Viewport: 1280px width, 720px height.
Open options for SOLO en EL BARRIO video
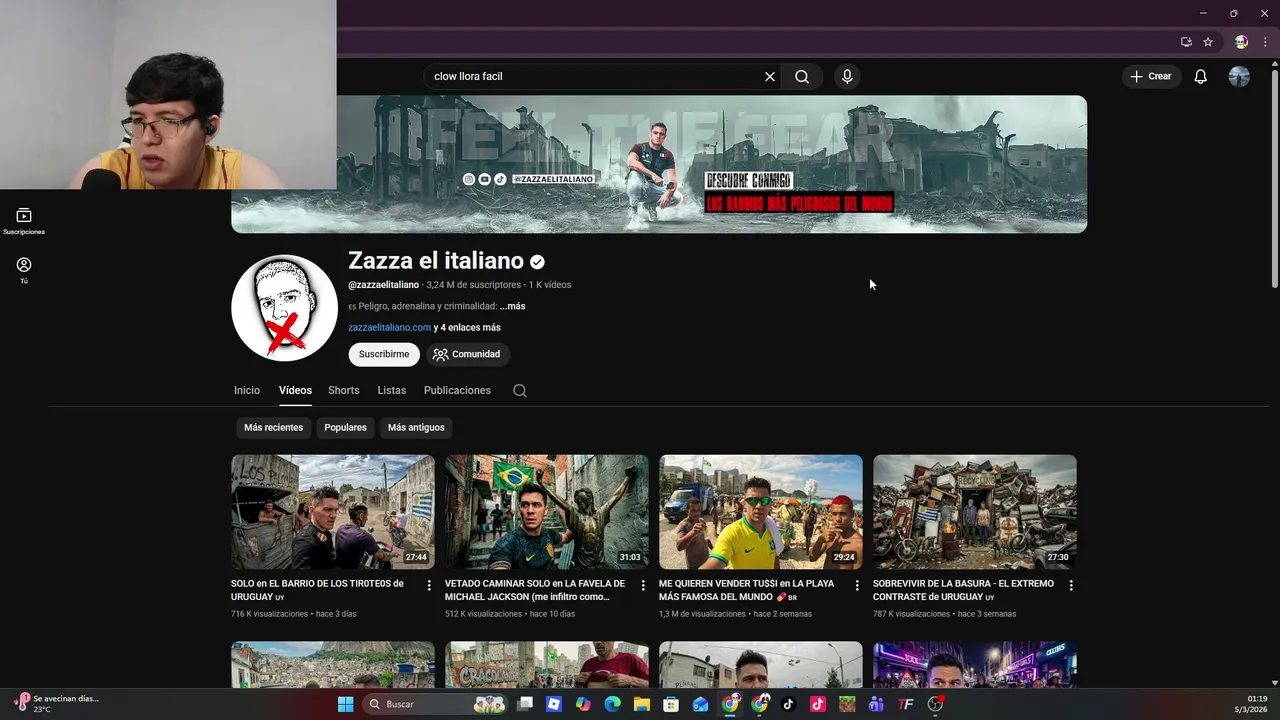[x=429, y=585]
